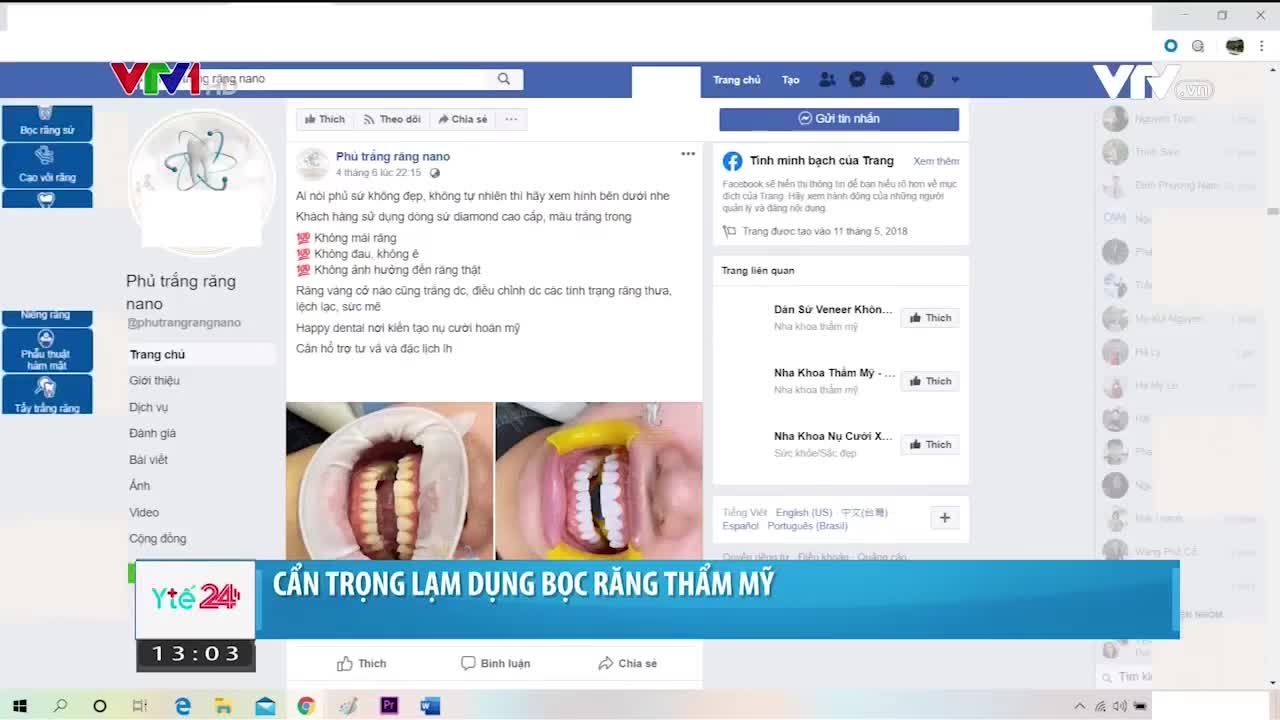
Task: Switch to the Ảnh tab
Action: pyautogui.click(x=140, y=485)
